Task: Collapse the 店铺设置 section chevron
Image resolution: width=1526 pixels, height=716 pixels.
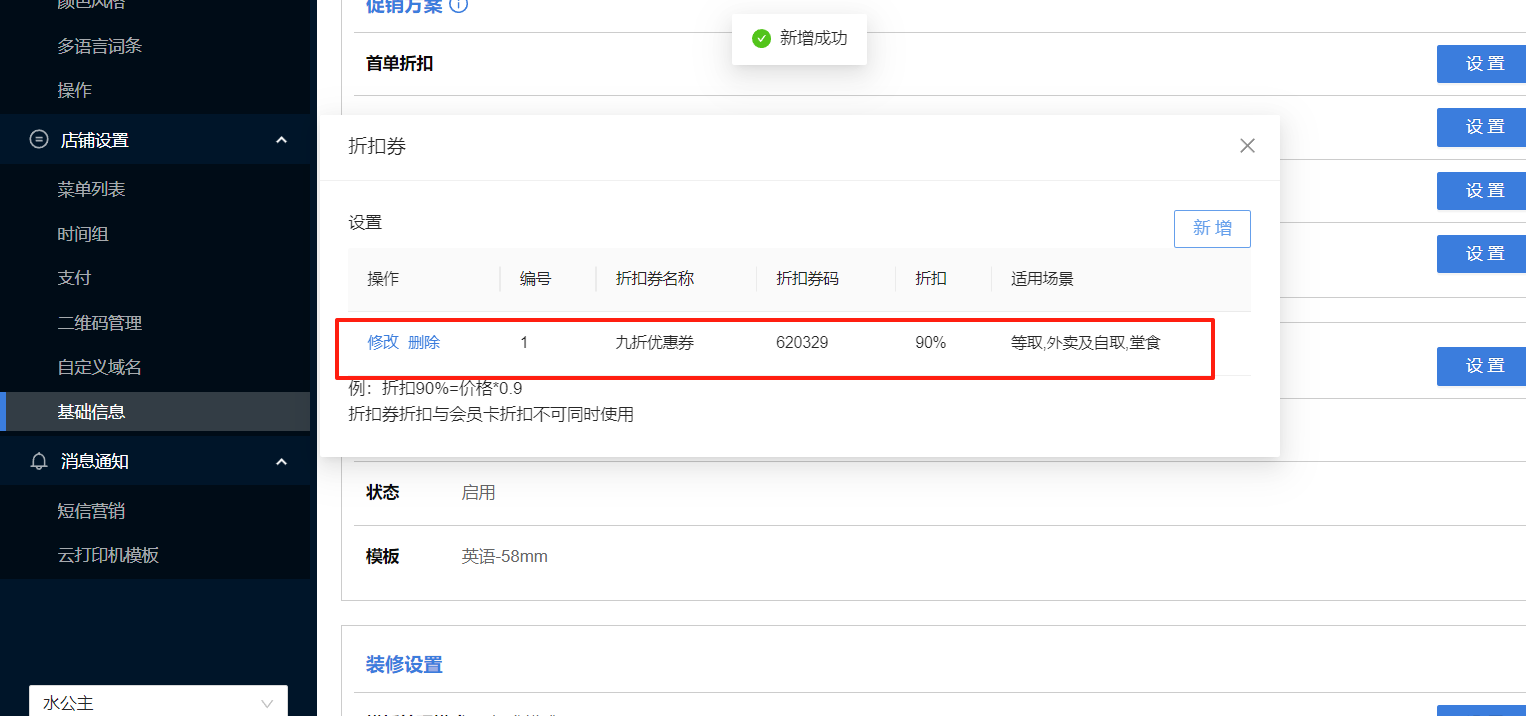Action: click(x=281, y=140)
